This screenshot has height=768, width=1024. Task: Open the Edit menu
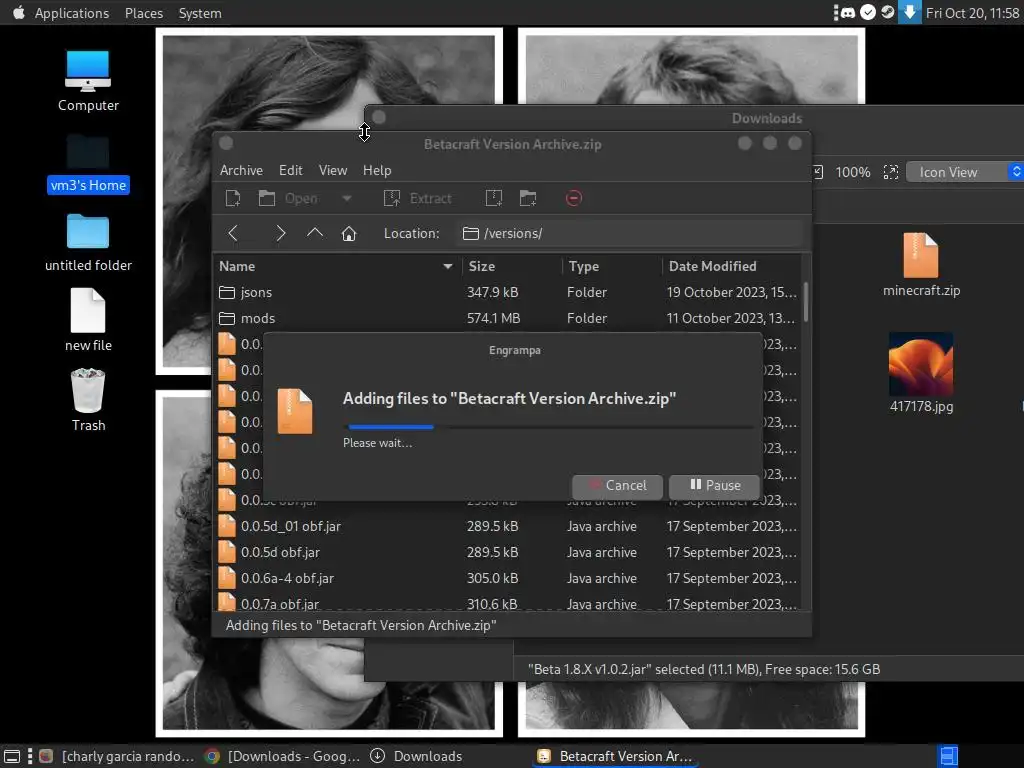[x=291, y=170]
